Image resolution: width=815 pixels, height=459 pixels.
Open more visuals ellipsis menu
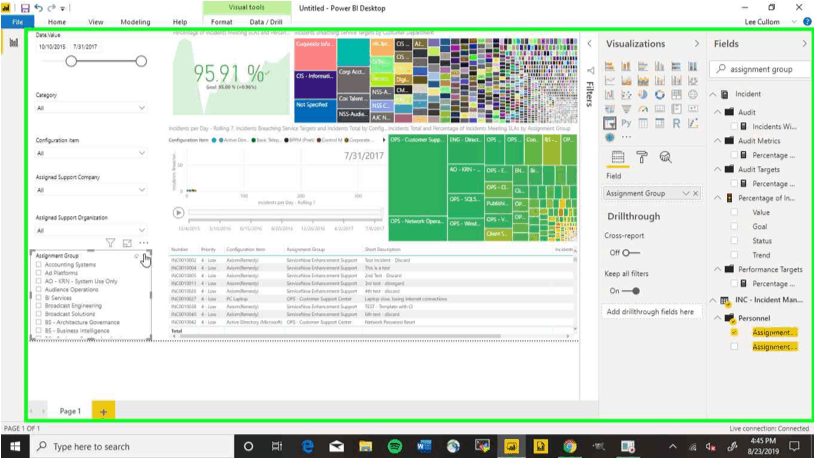626,137
